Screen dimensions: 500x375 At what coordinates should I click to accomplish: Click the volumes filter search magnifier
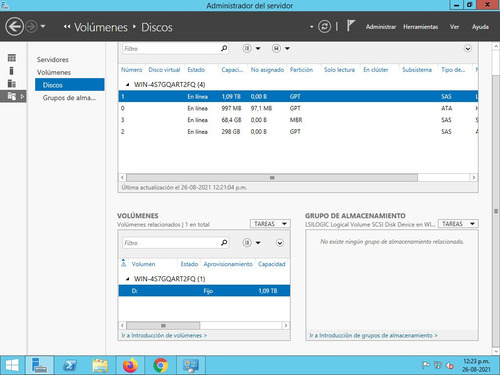point(224,243)
